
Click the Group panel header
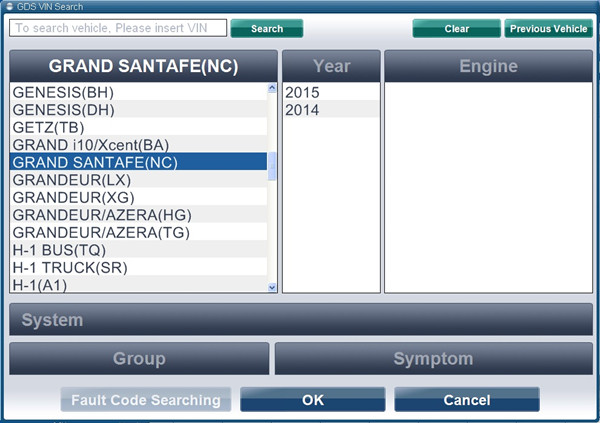tap(139, 359)
